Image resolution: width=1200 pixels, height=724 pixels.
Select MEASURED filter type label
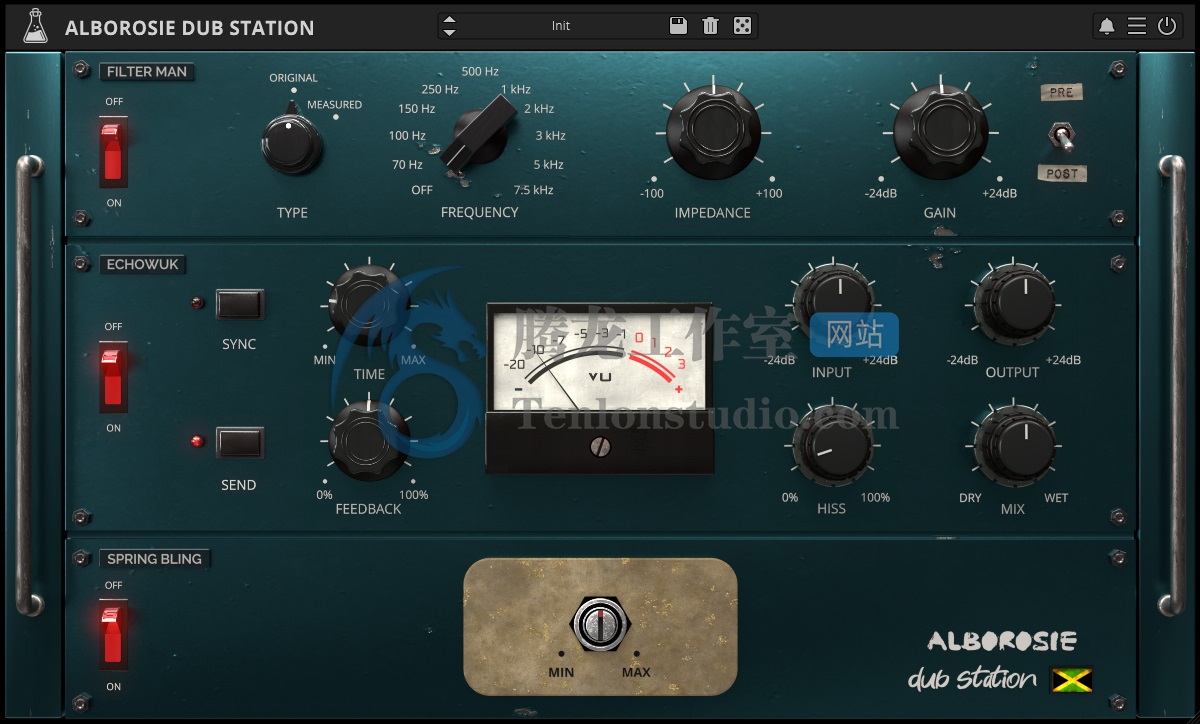tap(334, 105)
